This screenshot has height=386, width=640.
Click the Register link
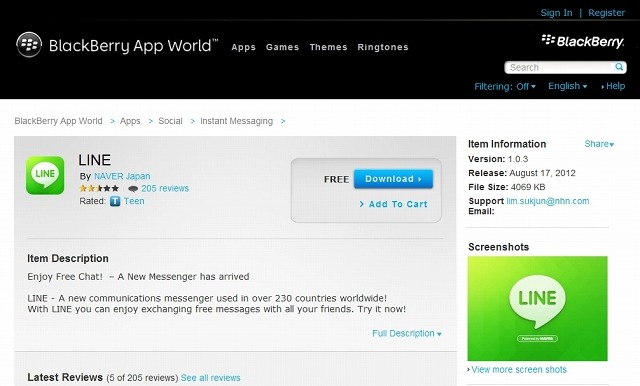(x=606, y=13)
